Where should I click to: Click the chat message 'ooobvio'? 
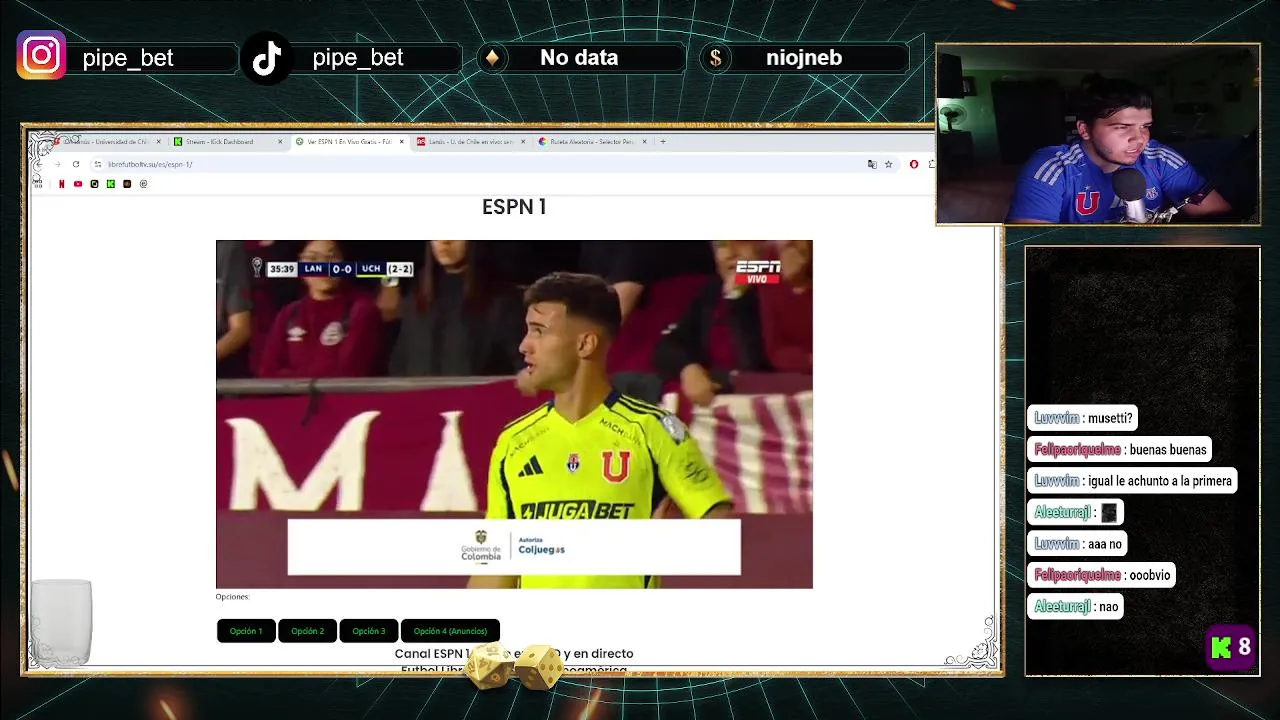click(1102, 575)
